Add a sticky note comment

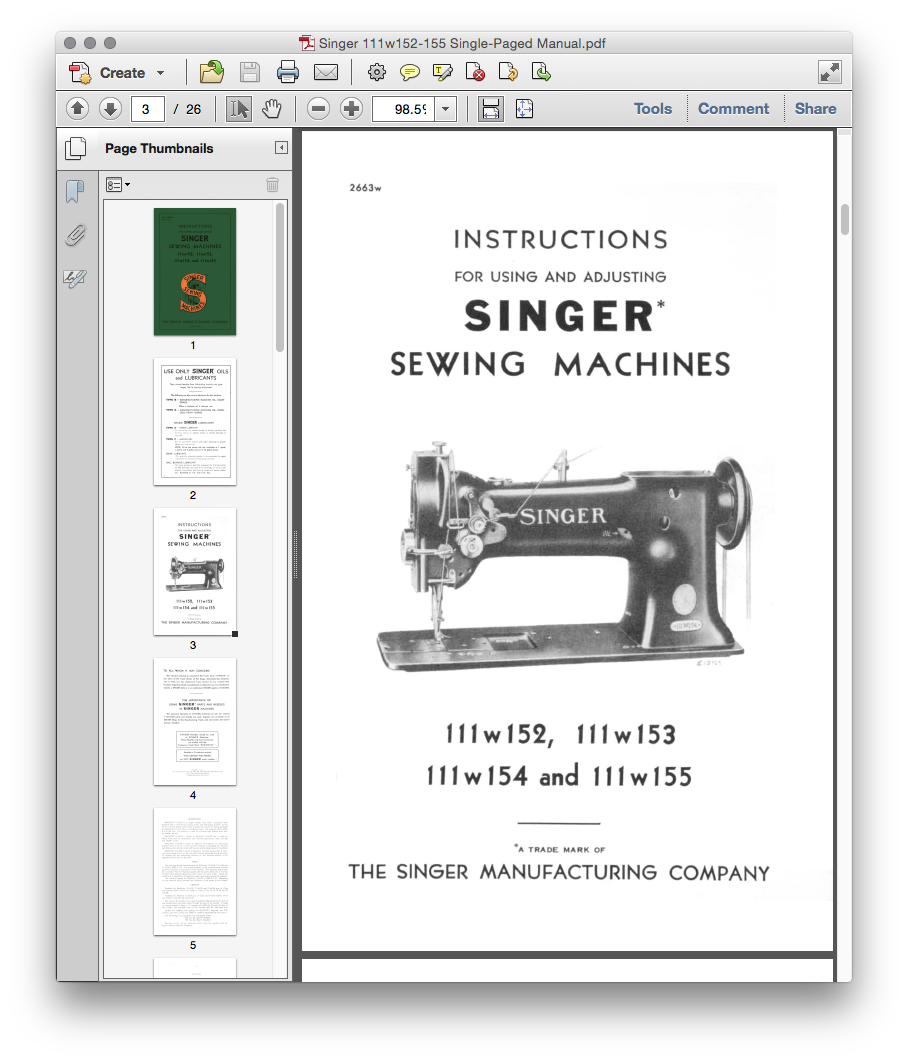[x=409, y=71]
